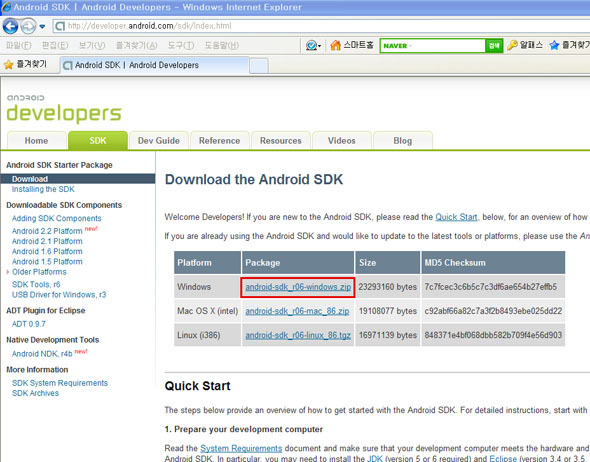Open Android 2.1 Platform link
The image size is (590, 462).
coord(47,241)
